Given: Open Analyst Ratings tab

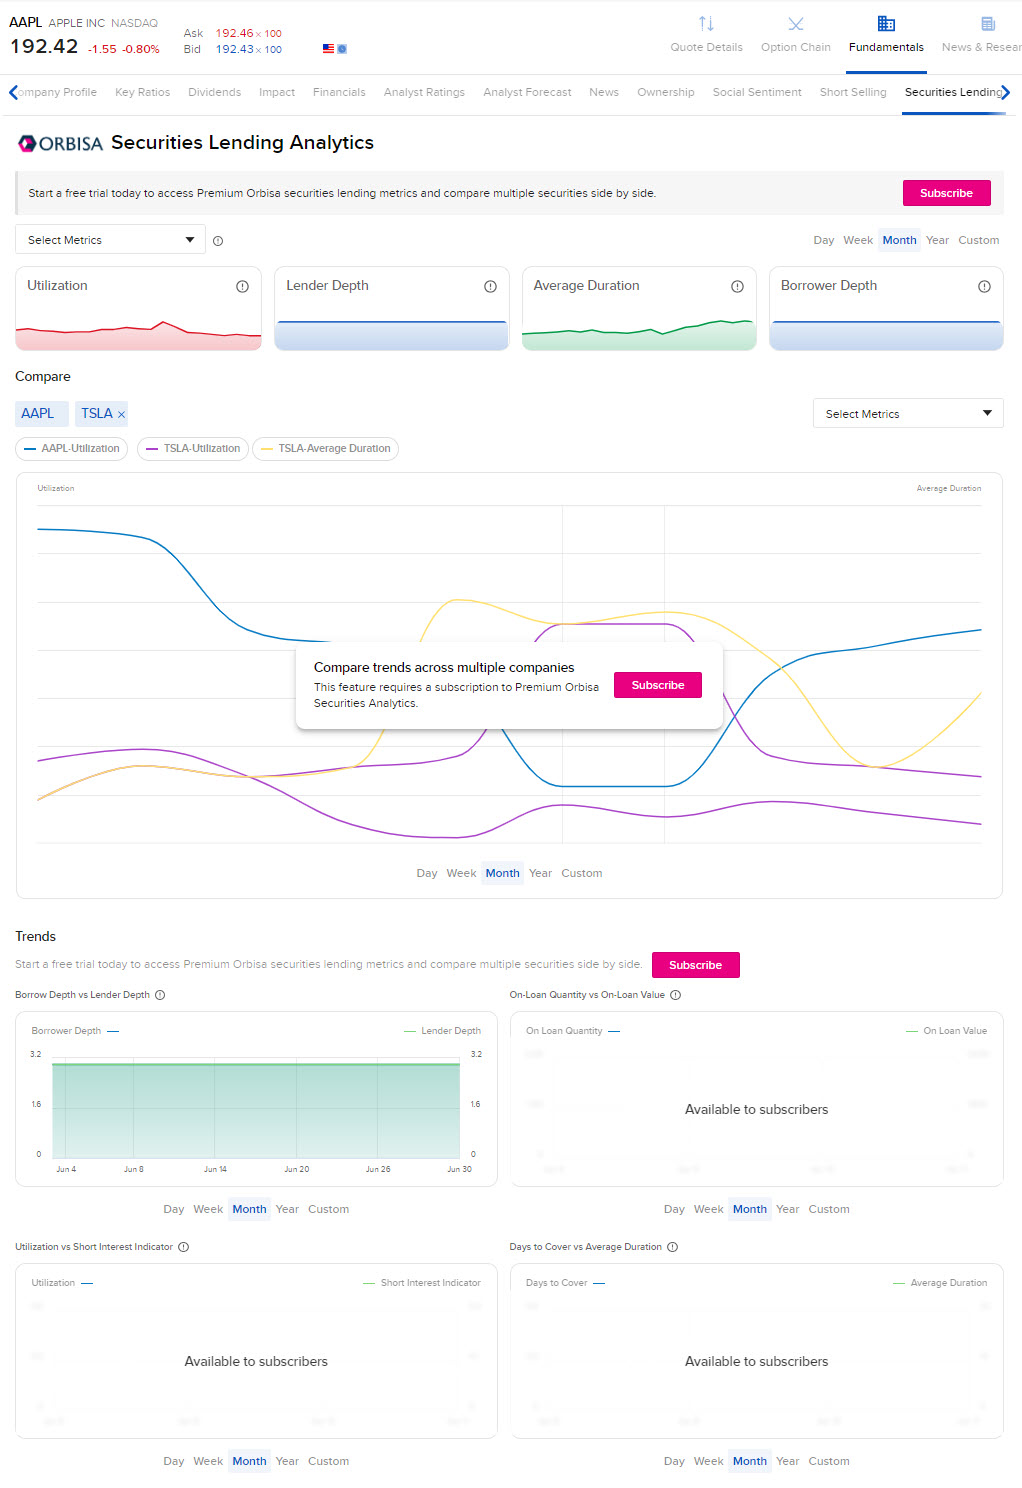Looking at the screenshot, I should pos(424,92).
